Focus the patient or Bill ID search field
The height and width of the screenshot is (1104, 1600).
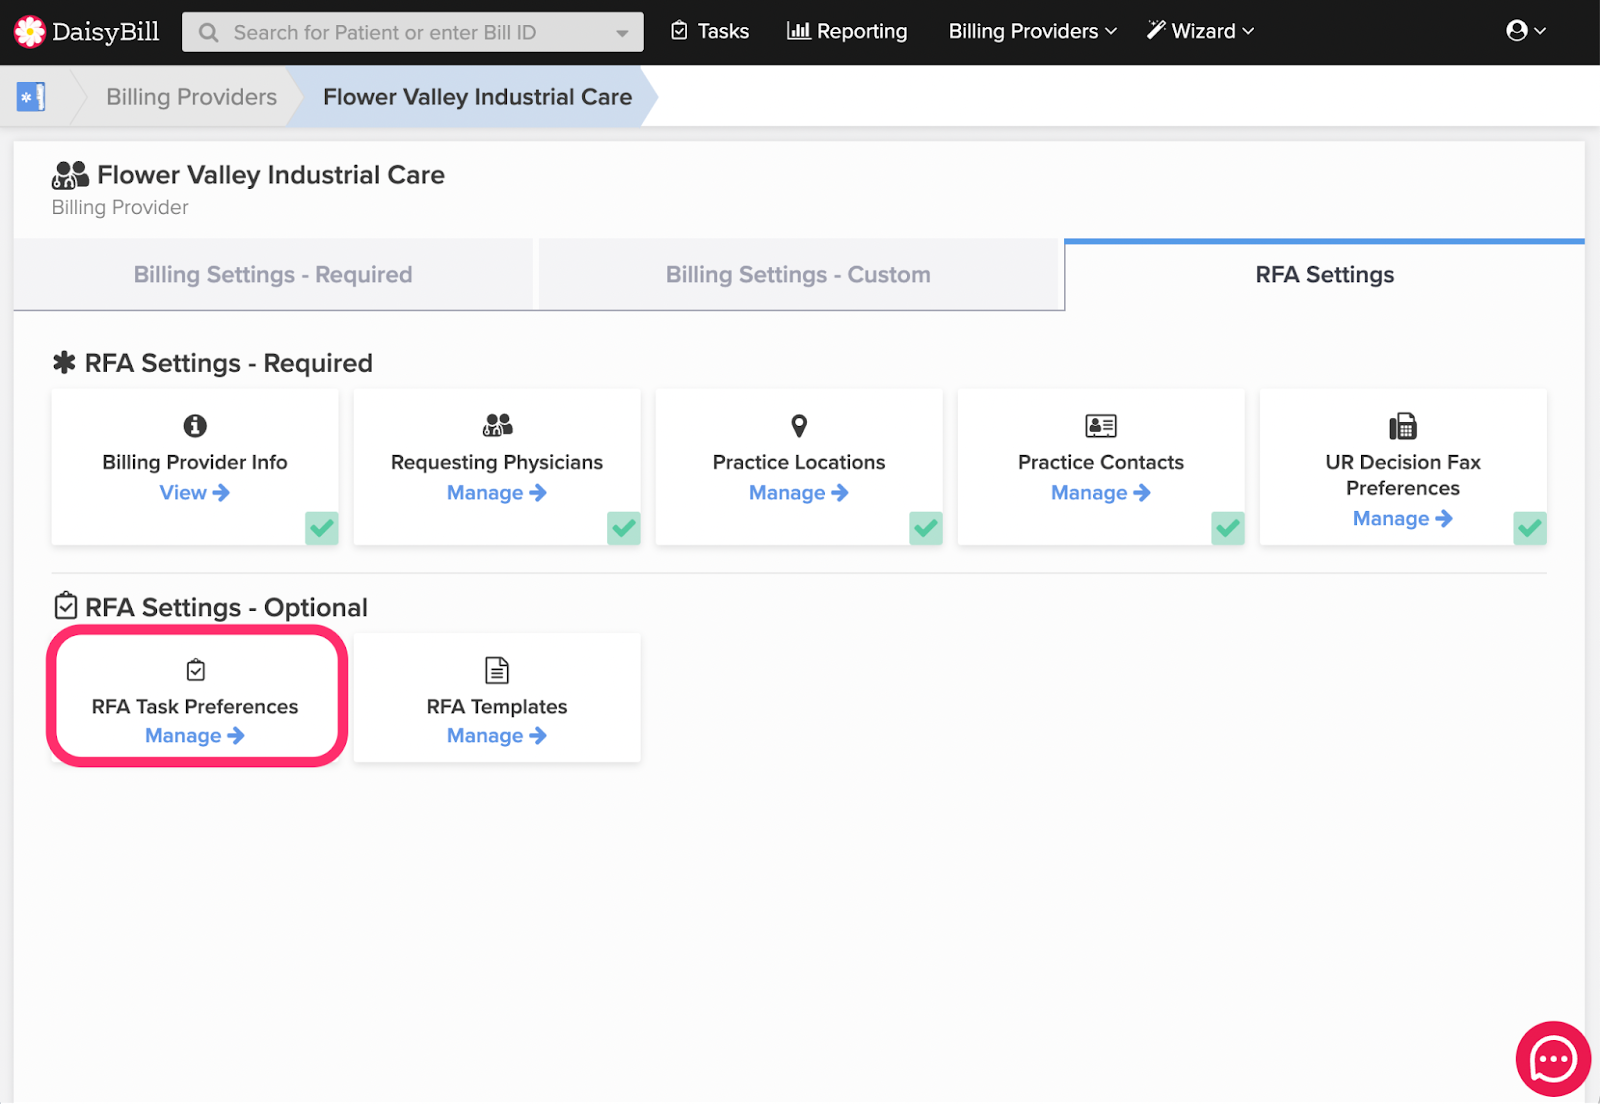coord(413,32)
